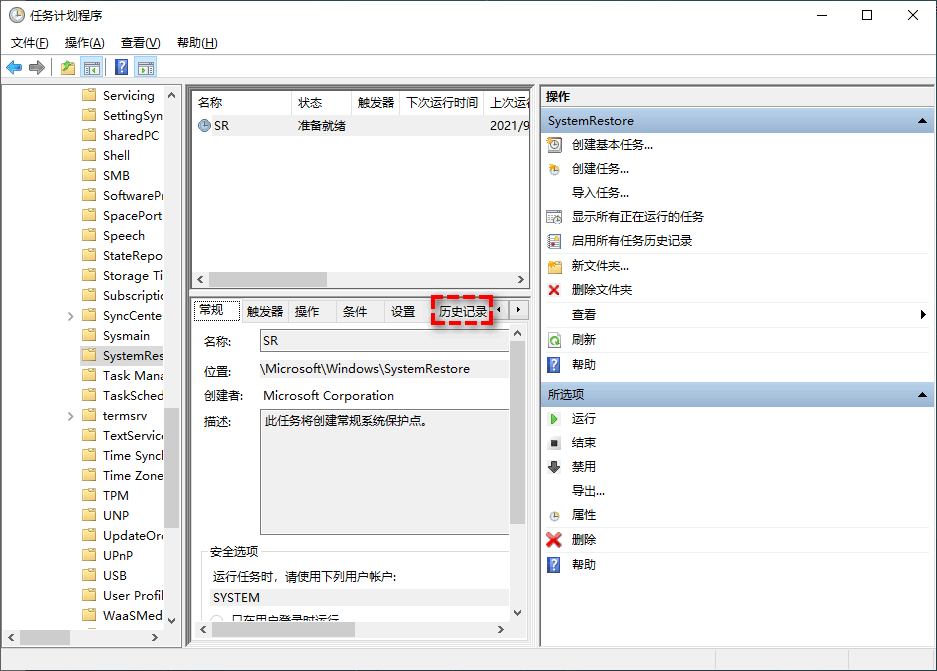Click the 新文件夹 folder icon
The image size is (937, 671).
pos(553,267)
